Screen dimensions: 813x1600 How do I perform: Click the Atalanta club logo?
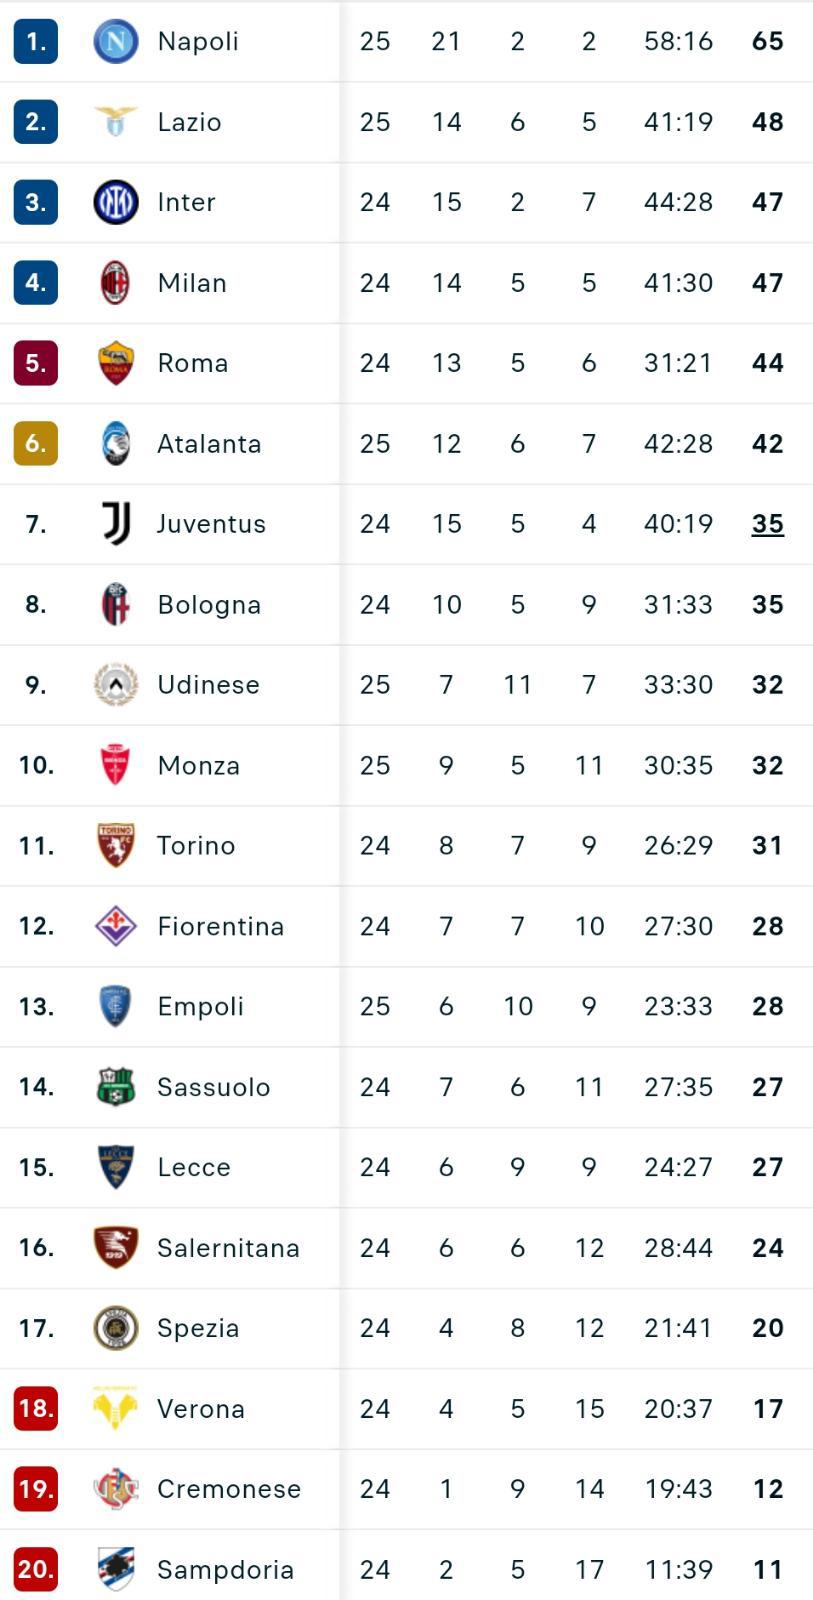[x=115, y=443]
